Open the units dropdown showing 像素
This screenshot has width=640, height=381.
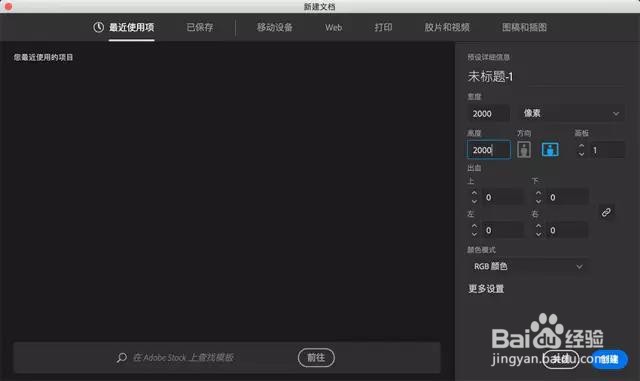coord(571,113)
